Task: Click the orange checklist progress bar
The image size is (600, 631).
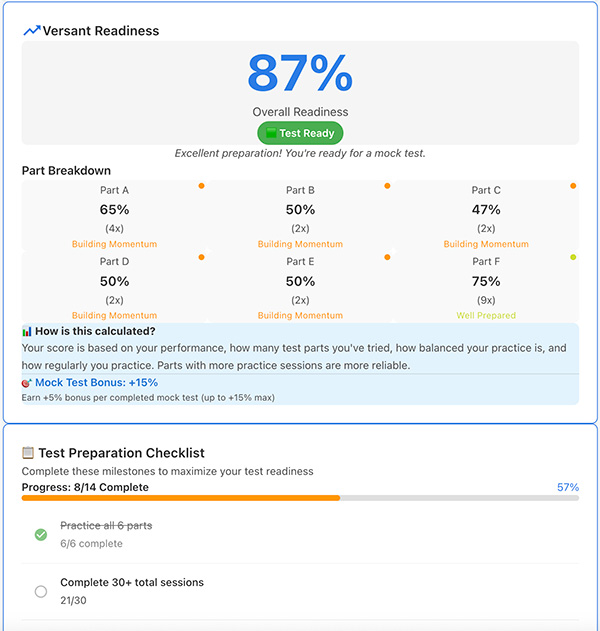Action: (x=180, y=497)
